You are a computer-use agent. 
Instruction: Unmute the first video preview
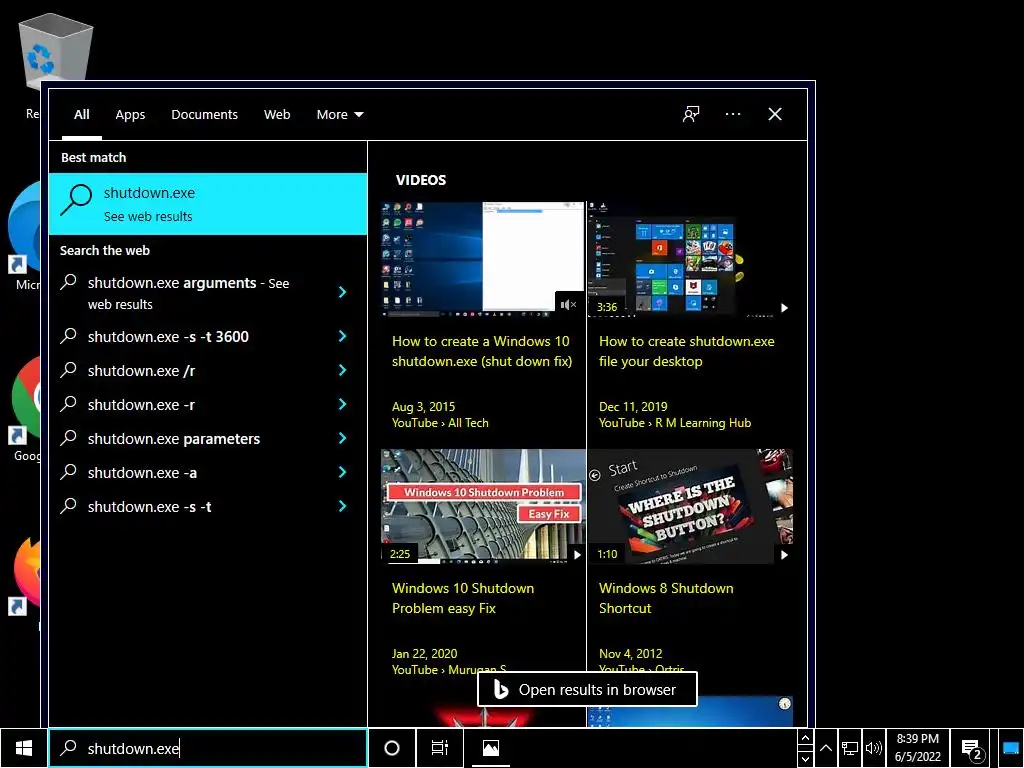point(568,304)
